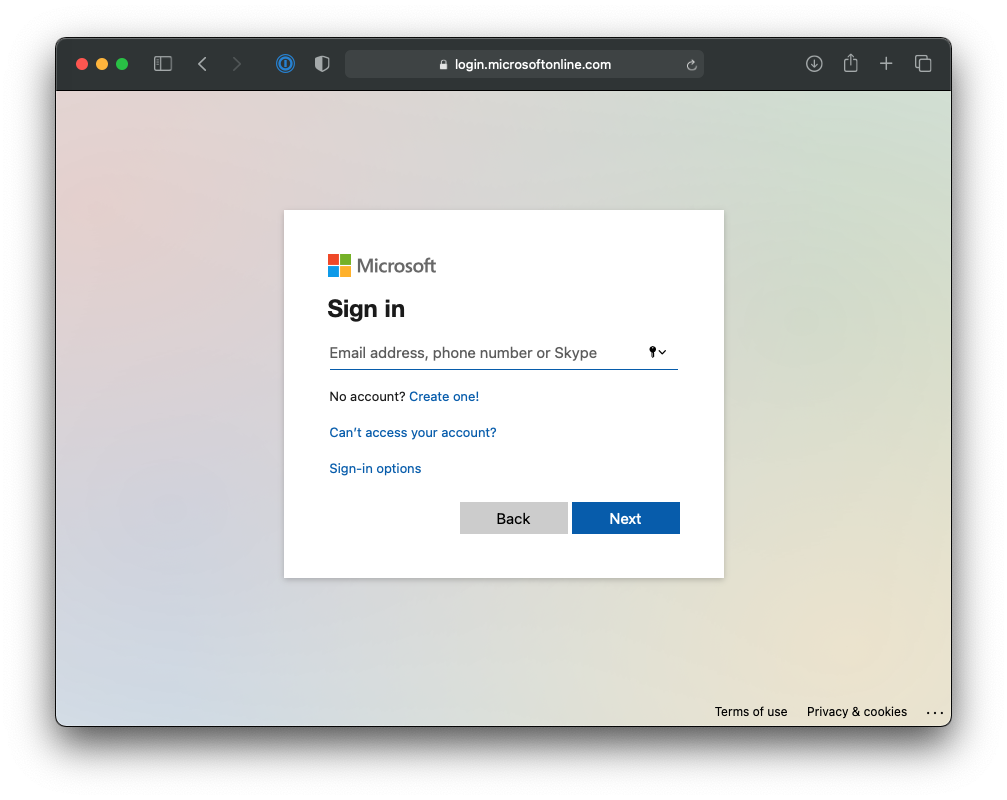Show Safari downloads
The height and width of the screenshot is (800, 1007).
814,64
